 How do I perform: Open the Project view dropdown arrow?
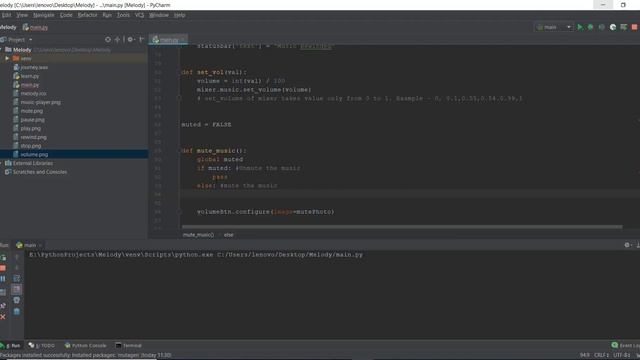pyautogui.click(x=31, y=40)
